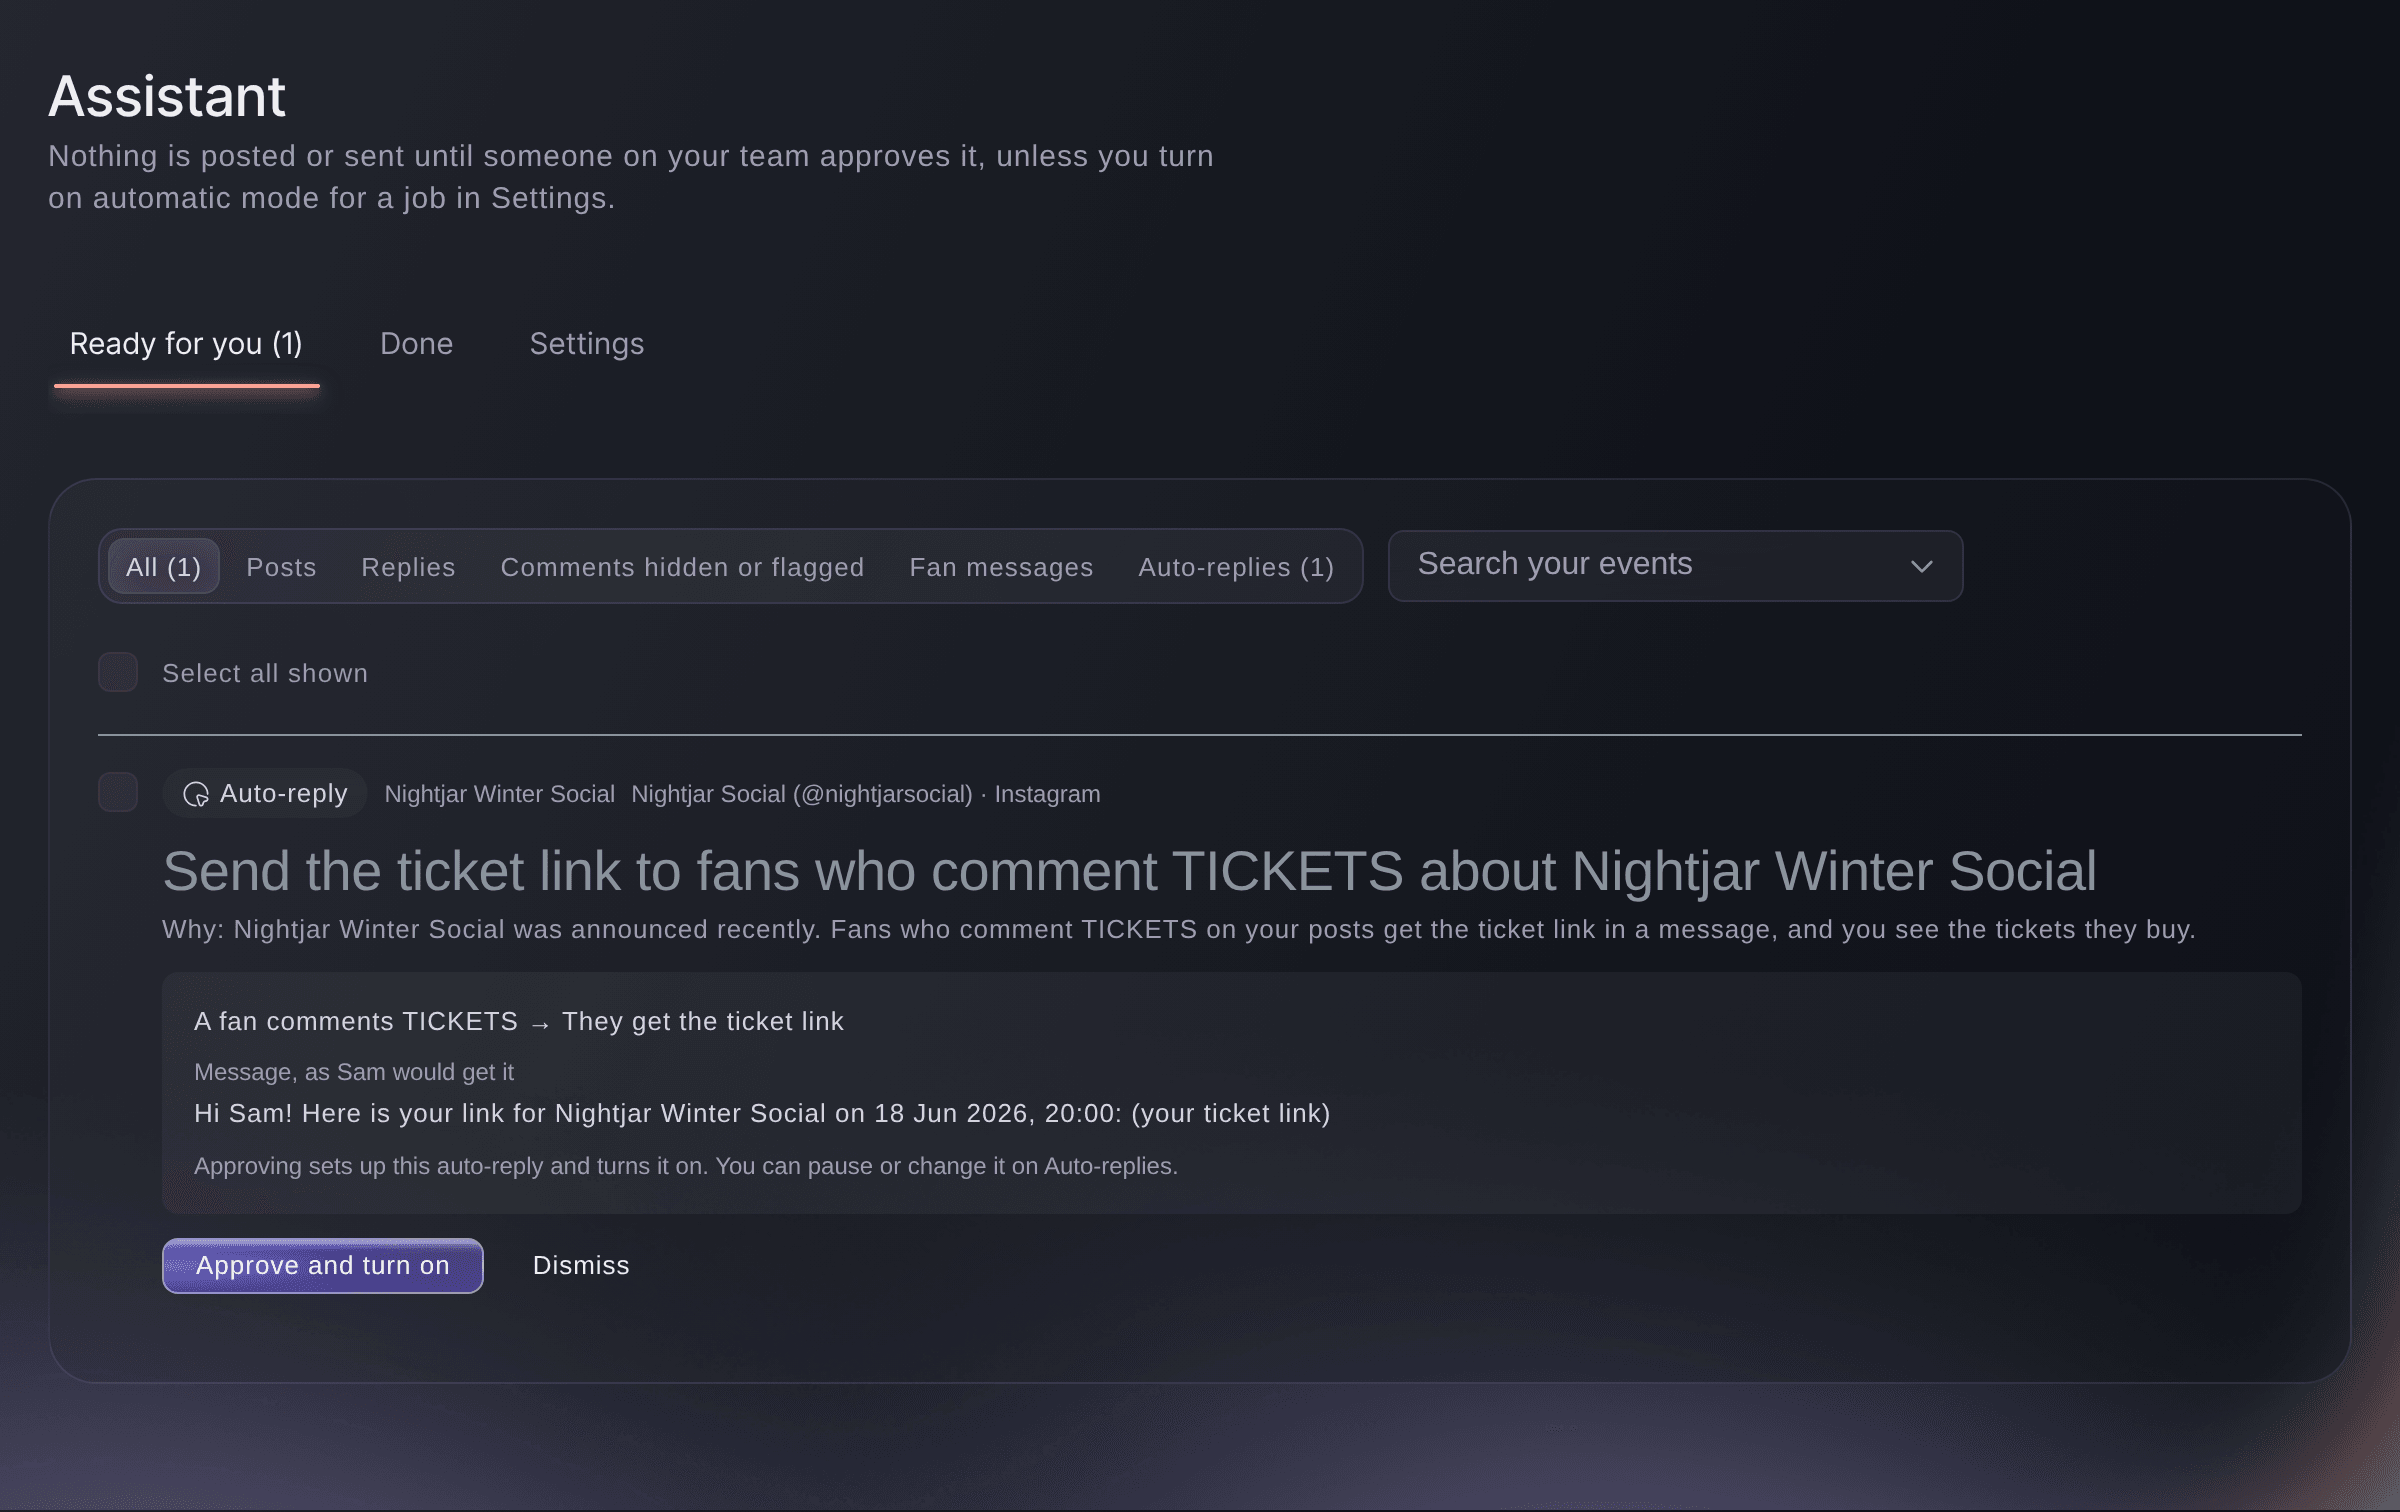Check the Auto-reply suggestion's checkbox
This screenshot has width=2400, height=1512.
[118, 792]
